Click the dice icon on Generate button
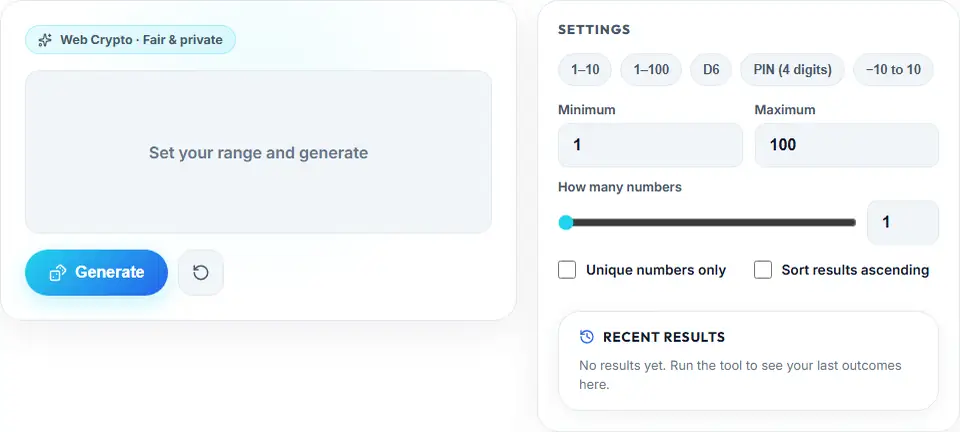The width and height of the screenshot is (960, 432). coord(58,273)
